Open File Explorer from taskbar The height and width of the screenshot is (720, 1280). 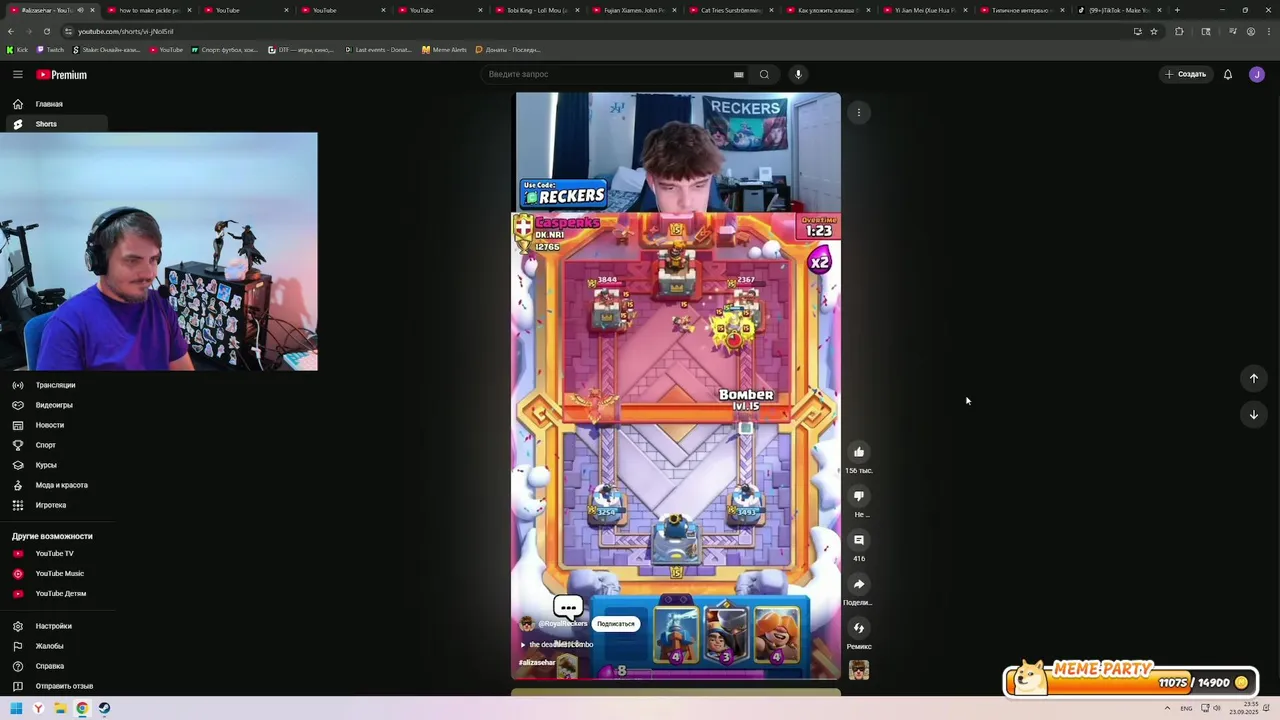(x=60, y=708)
